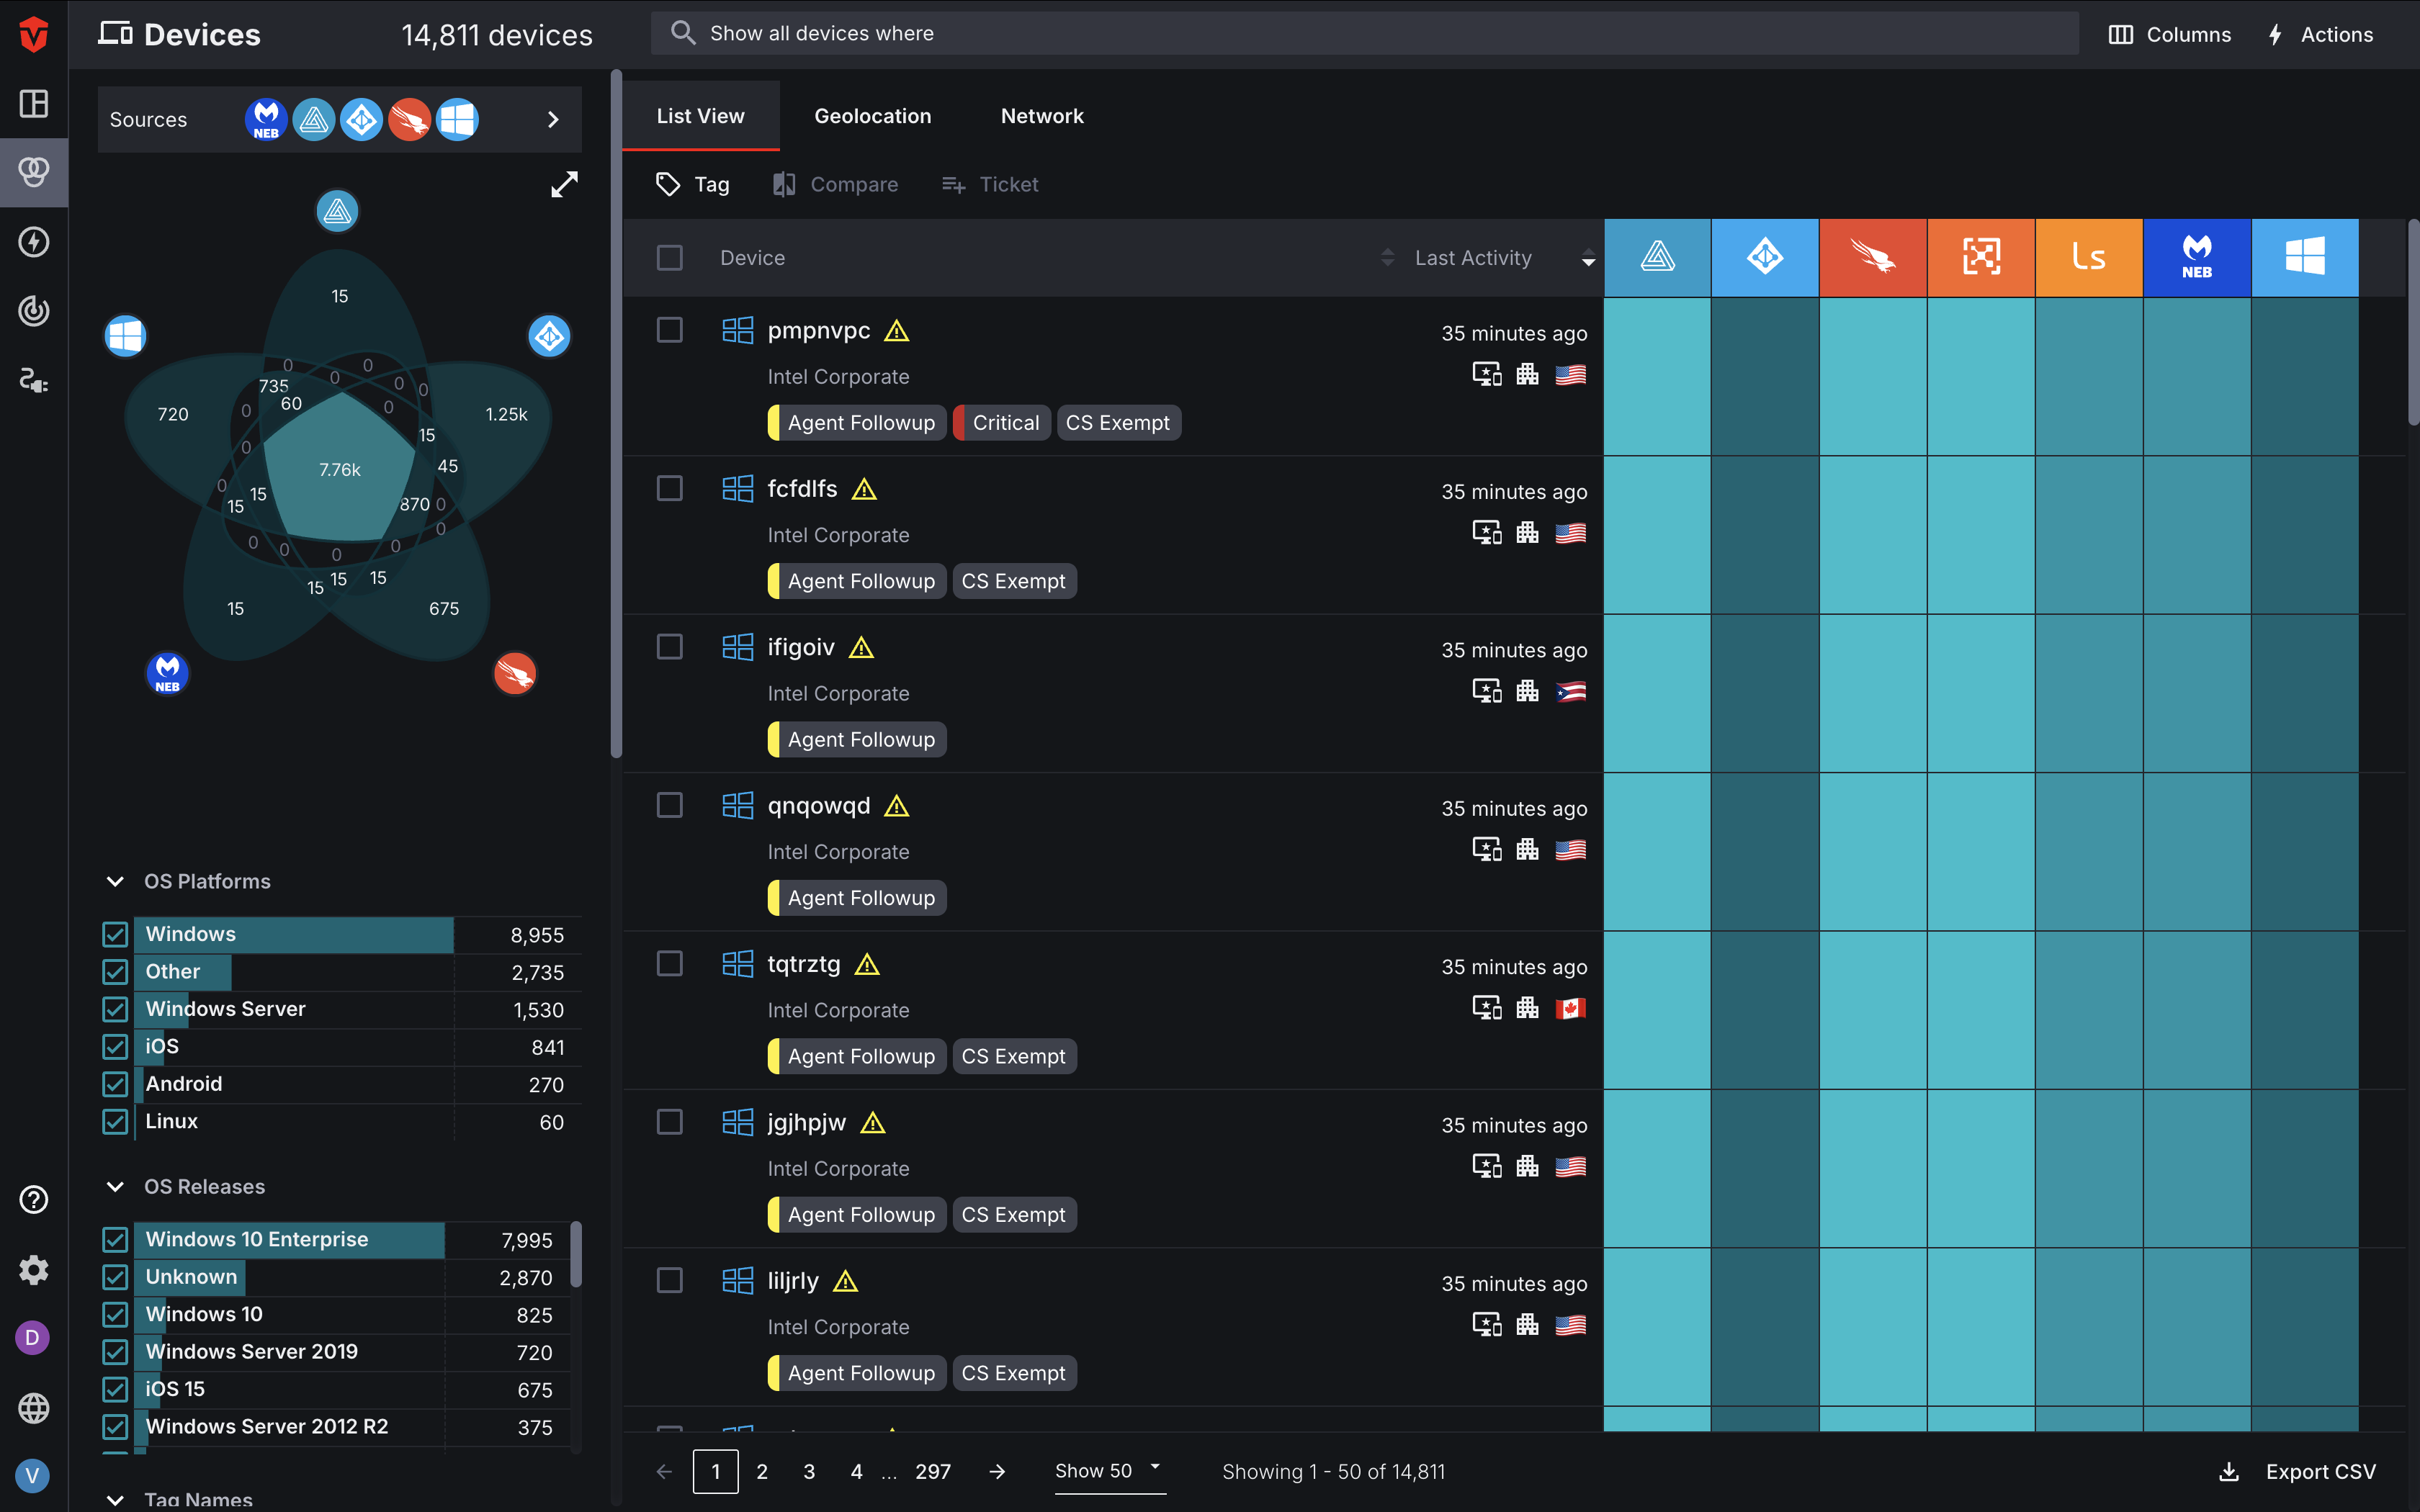Toggle the select-all devices checkbox

pos(670,258)
